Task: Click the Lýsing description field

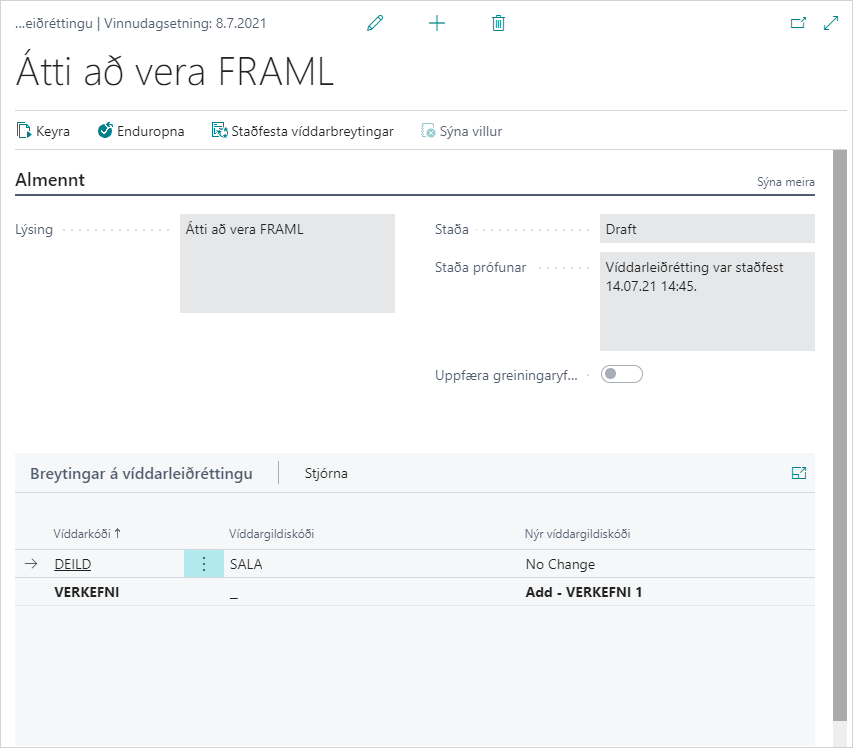Action: click(287, 263)
